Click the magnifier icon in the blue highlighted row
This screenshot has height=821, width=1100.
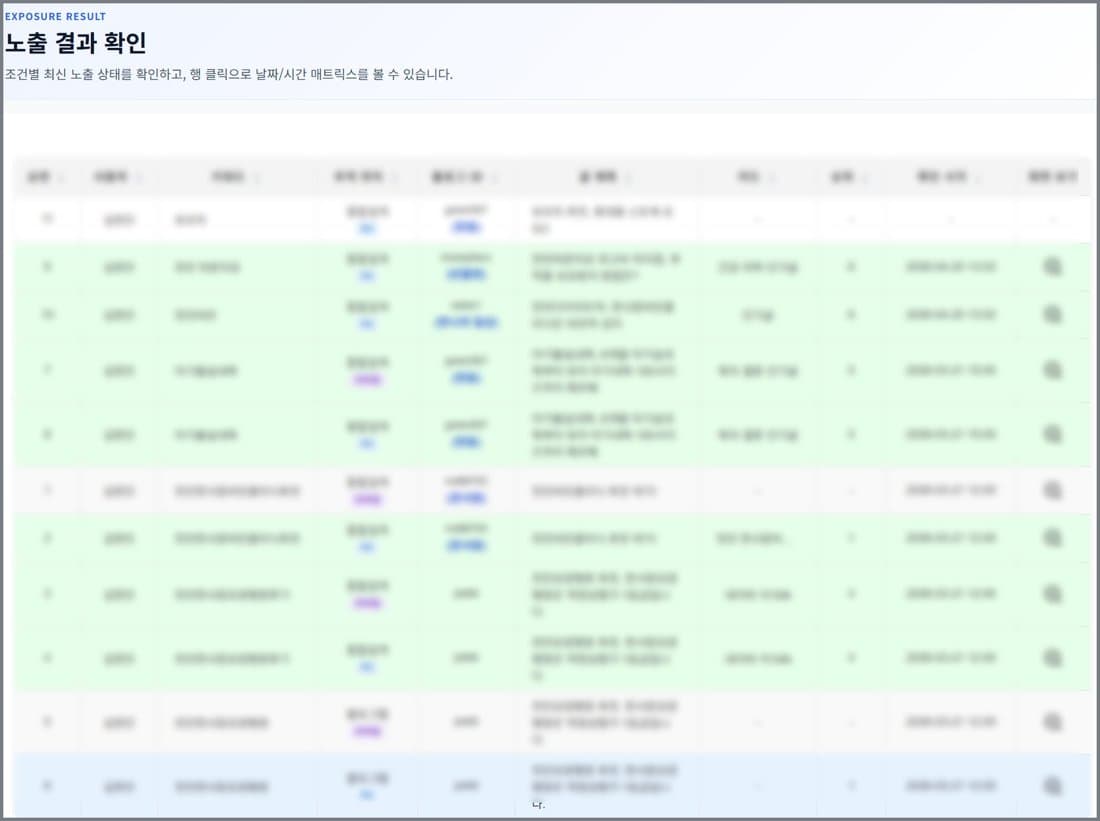tap(1052, 786)
